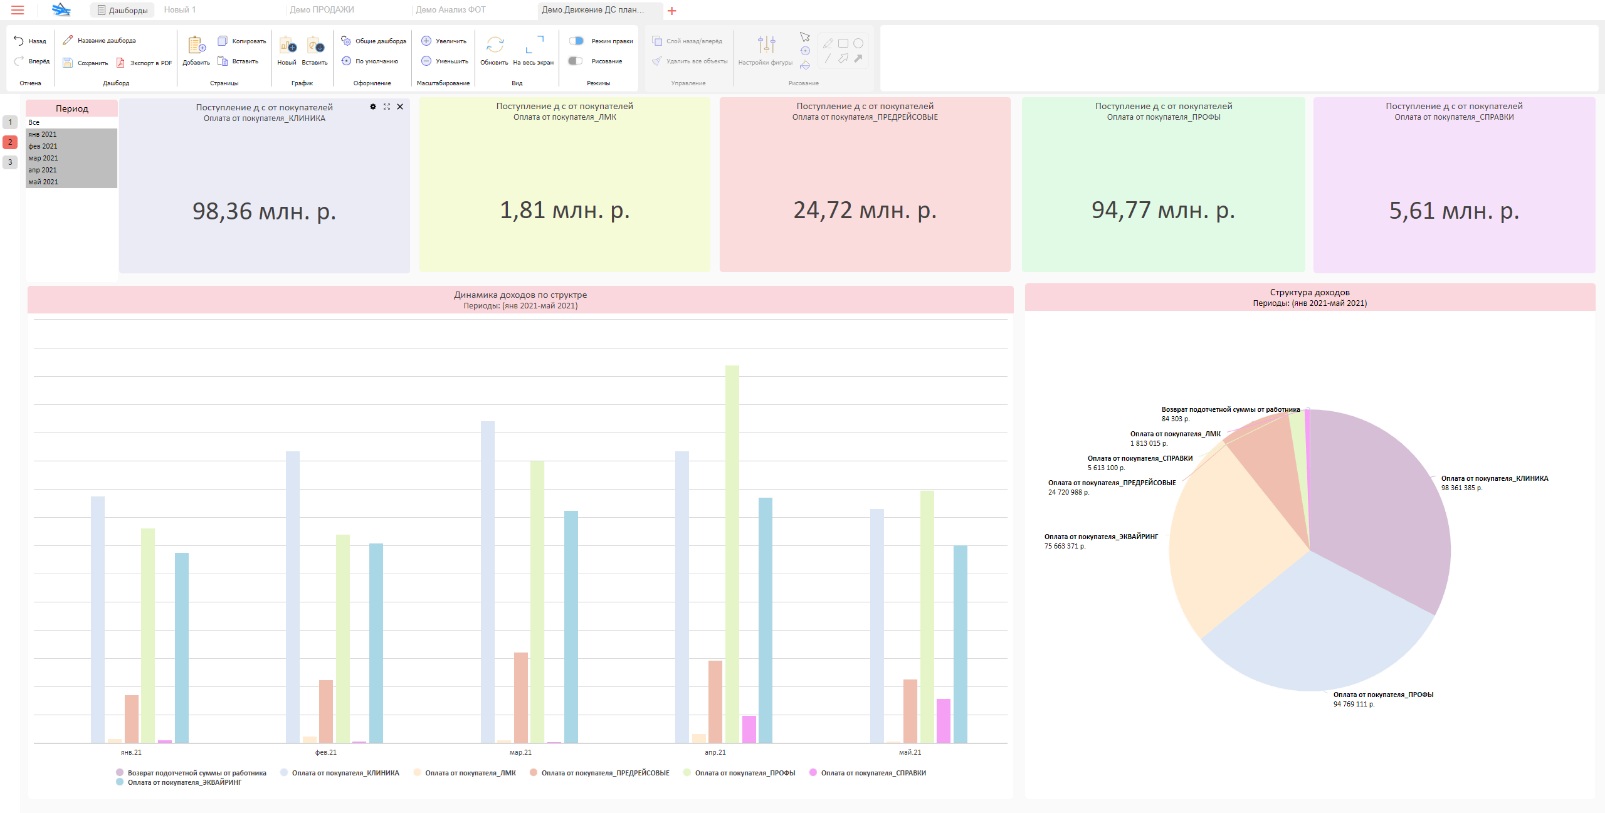The image size is (1605, 813).
Task: Click the Сохранить button
Action: 85,62
